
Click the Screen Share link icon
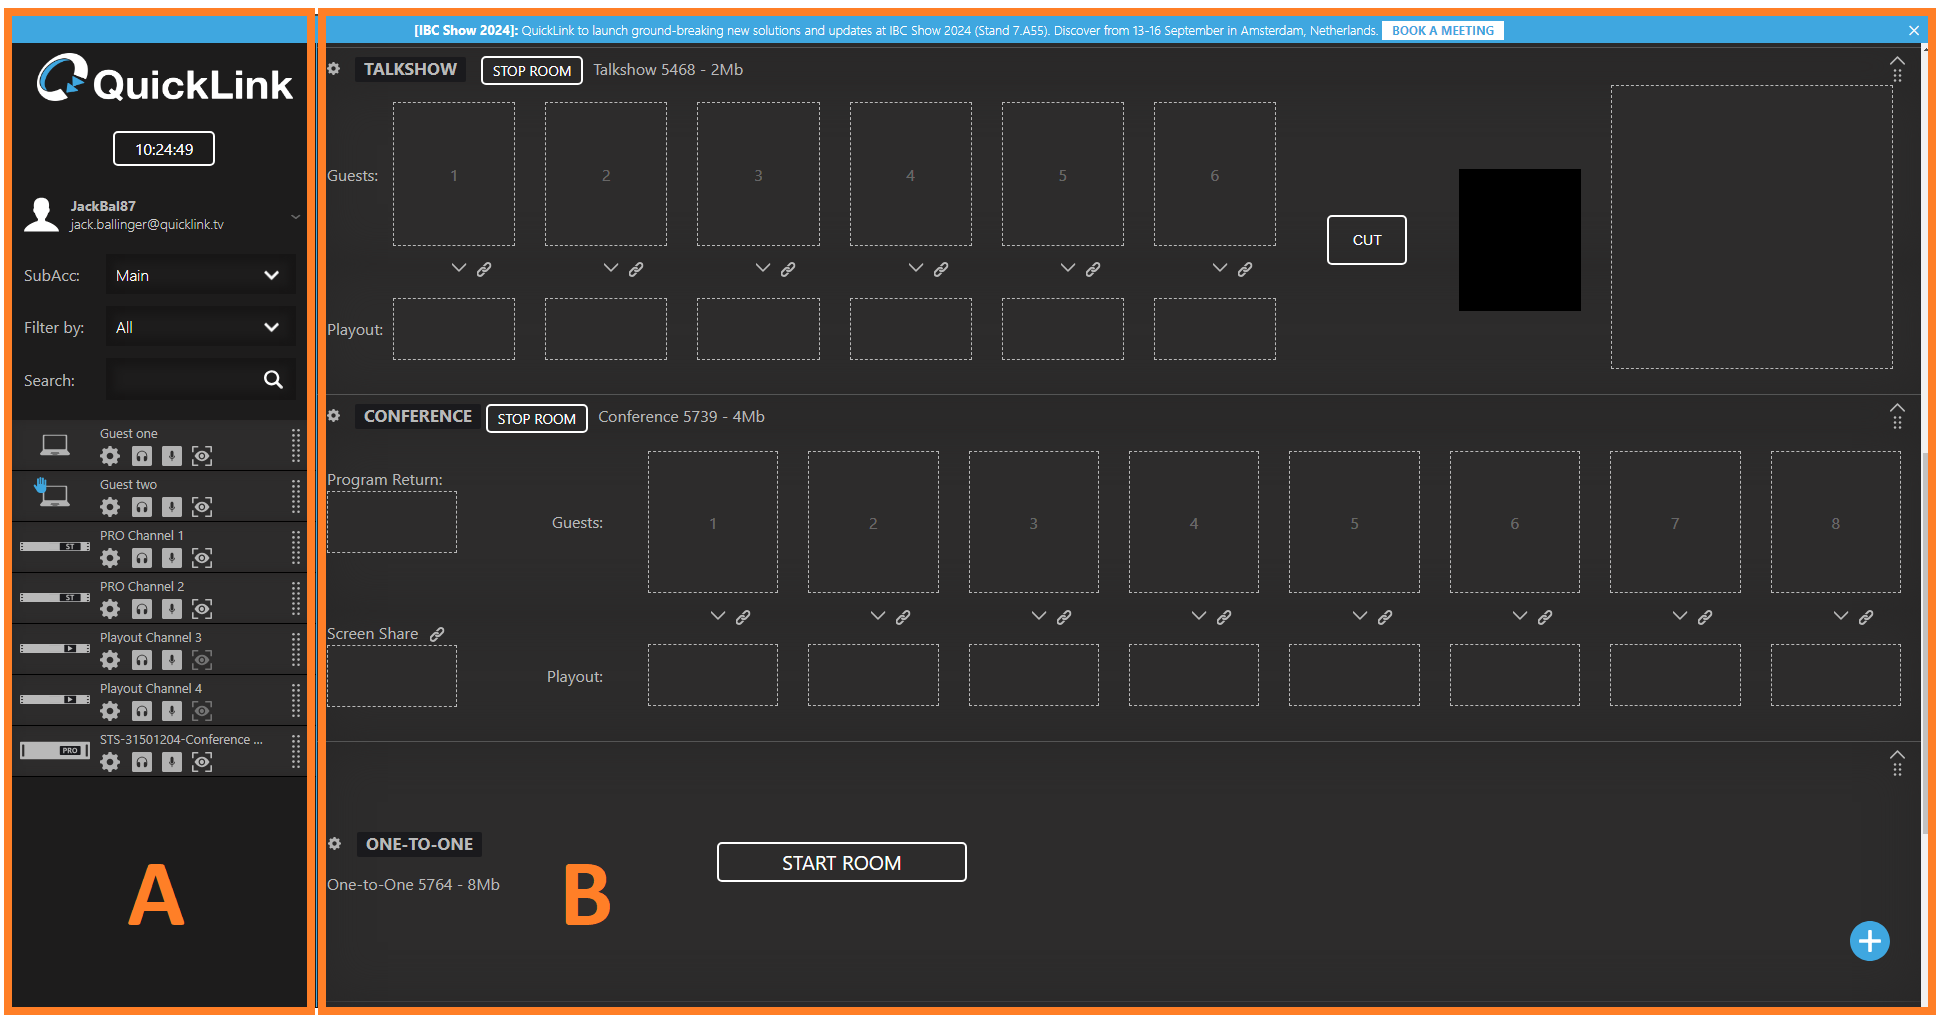[x=437, y=634]
